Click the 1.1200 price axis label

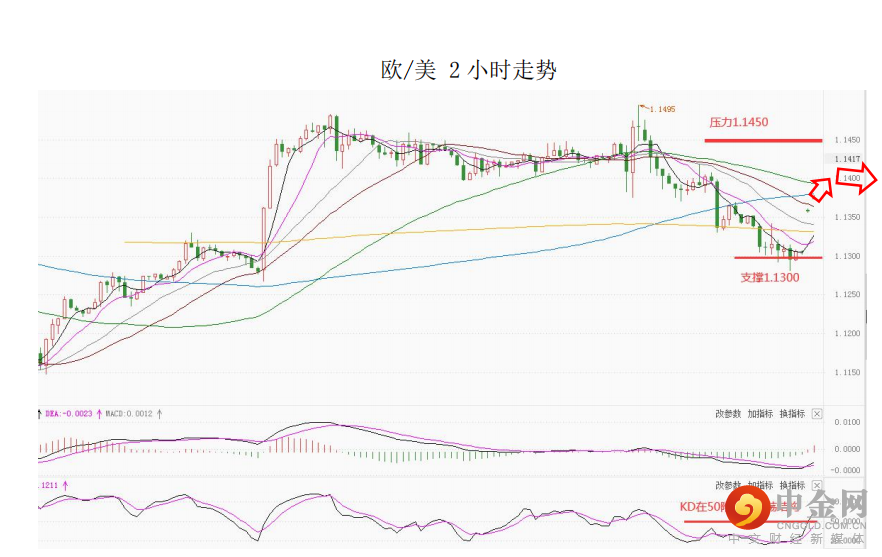pyautogui.click(x=847, y=334)
